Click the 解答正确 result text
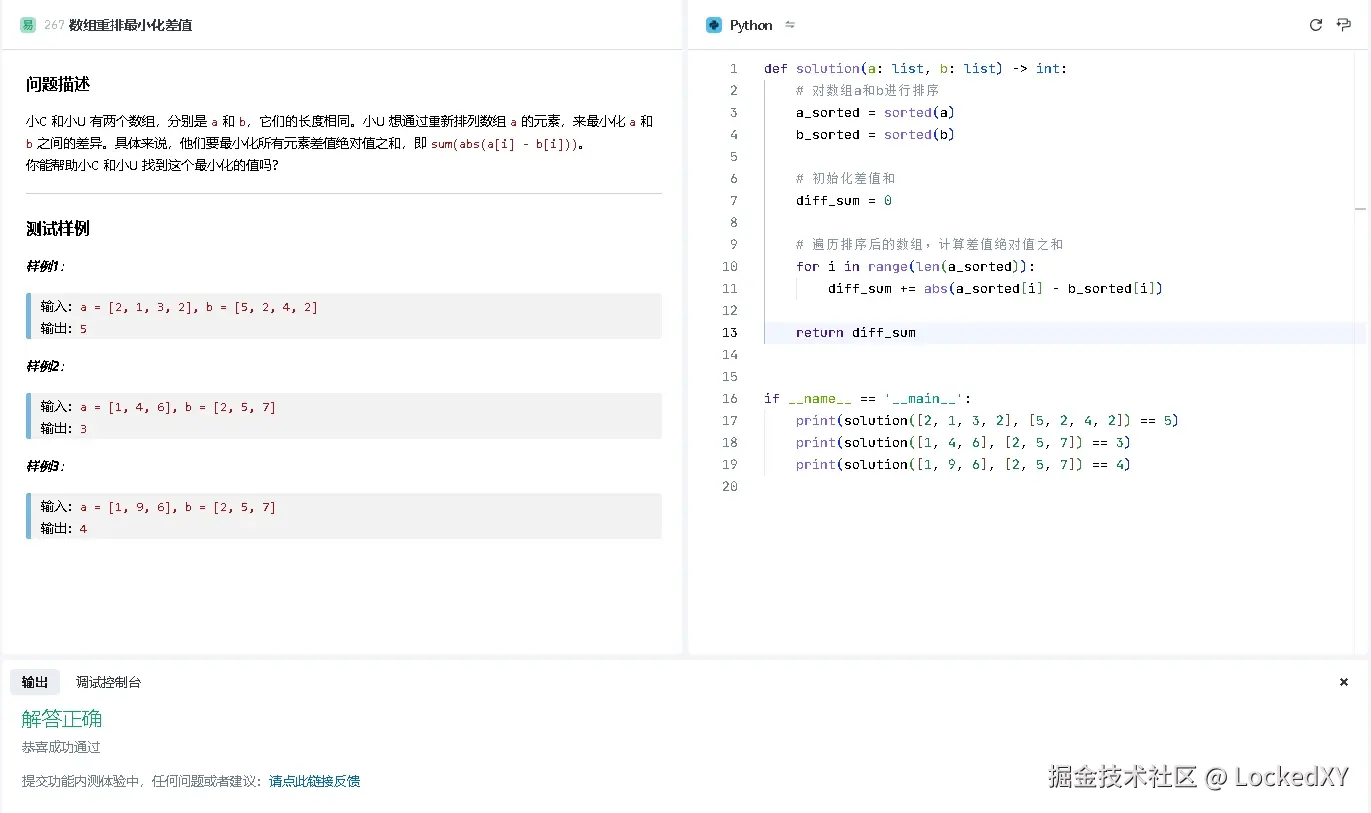Image resolution: width=1371 pixels, height=813 pixels. 61,718
